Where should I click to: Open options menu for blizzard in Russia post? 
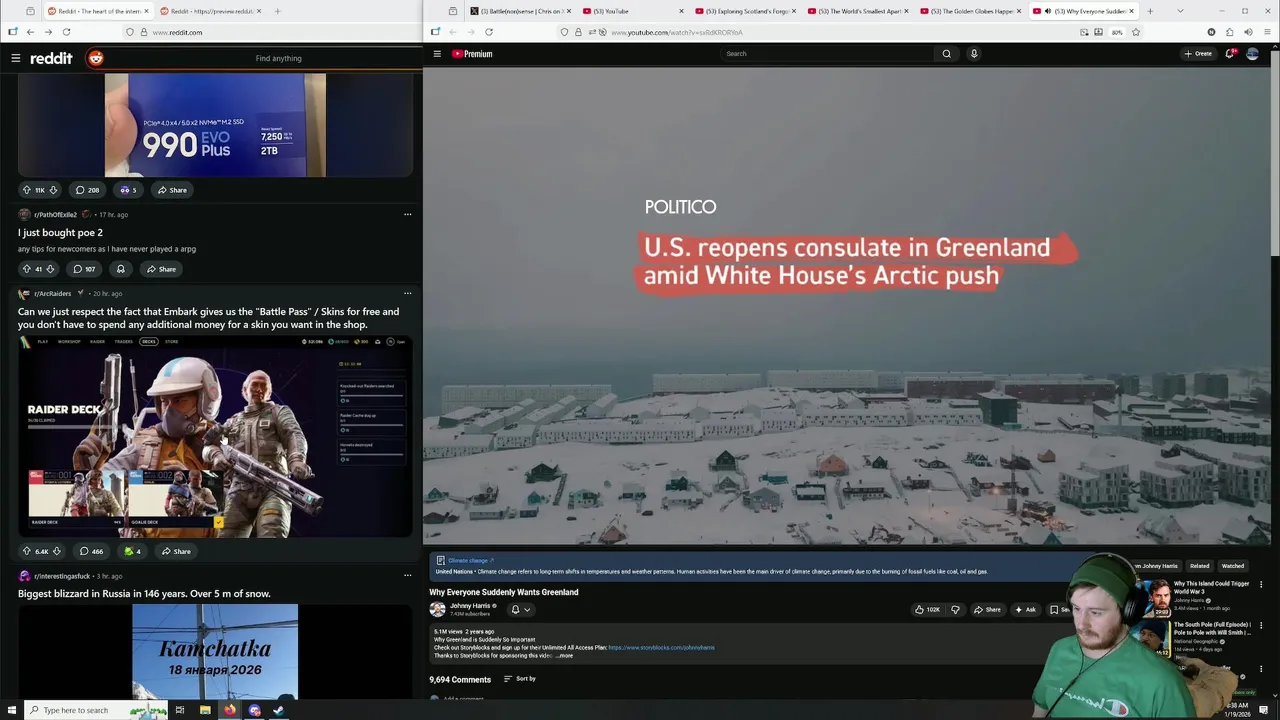pos(407,576)
